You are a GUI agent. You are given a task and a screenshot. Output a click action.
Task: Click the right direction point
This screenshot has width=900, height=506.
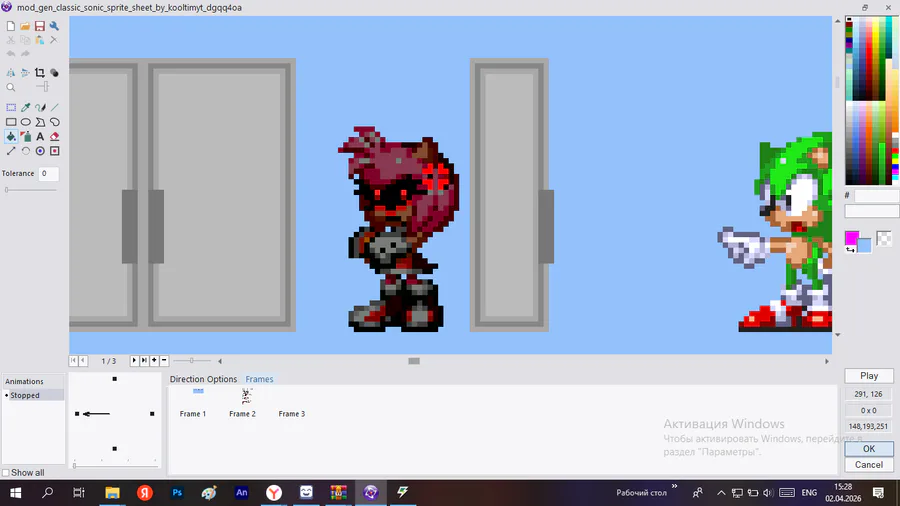click(x=152, y=414)
